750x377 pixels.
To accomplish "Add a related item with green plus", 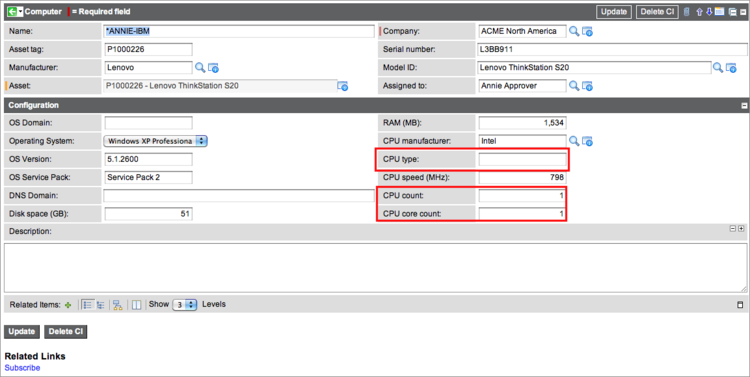I will click(68, 305).
